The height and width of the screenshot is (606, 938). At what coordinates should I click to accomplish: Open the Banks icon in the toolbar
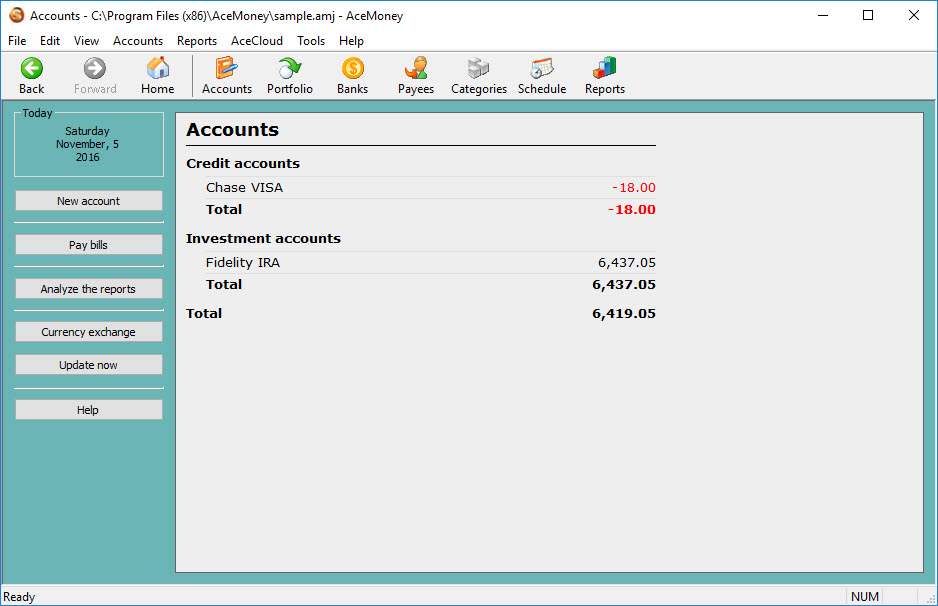click(x=352, y=75)
